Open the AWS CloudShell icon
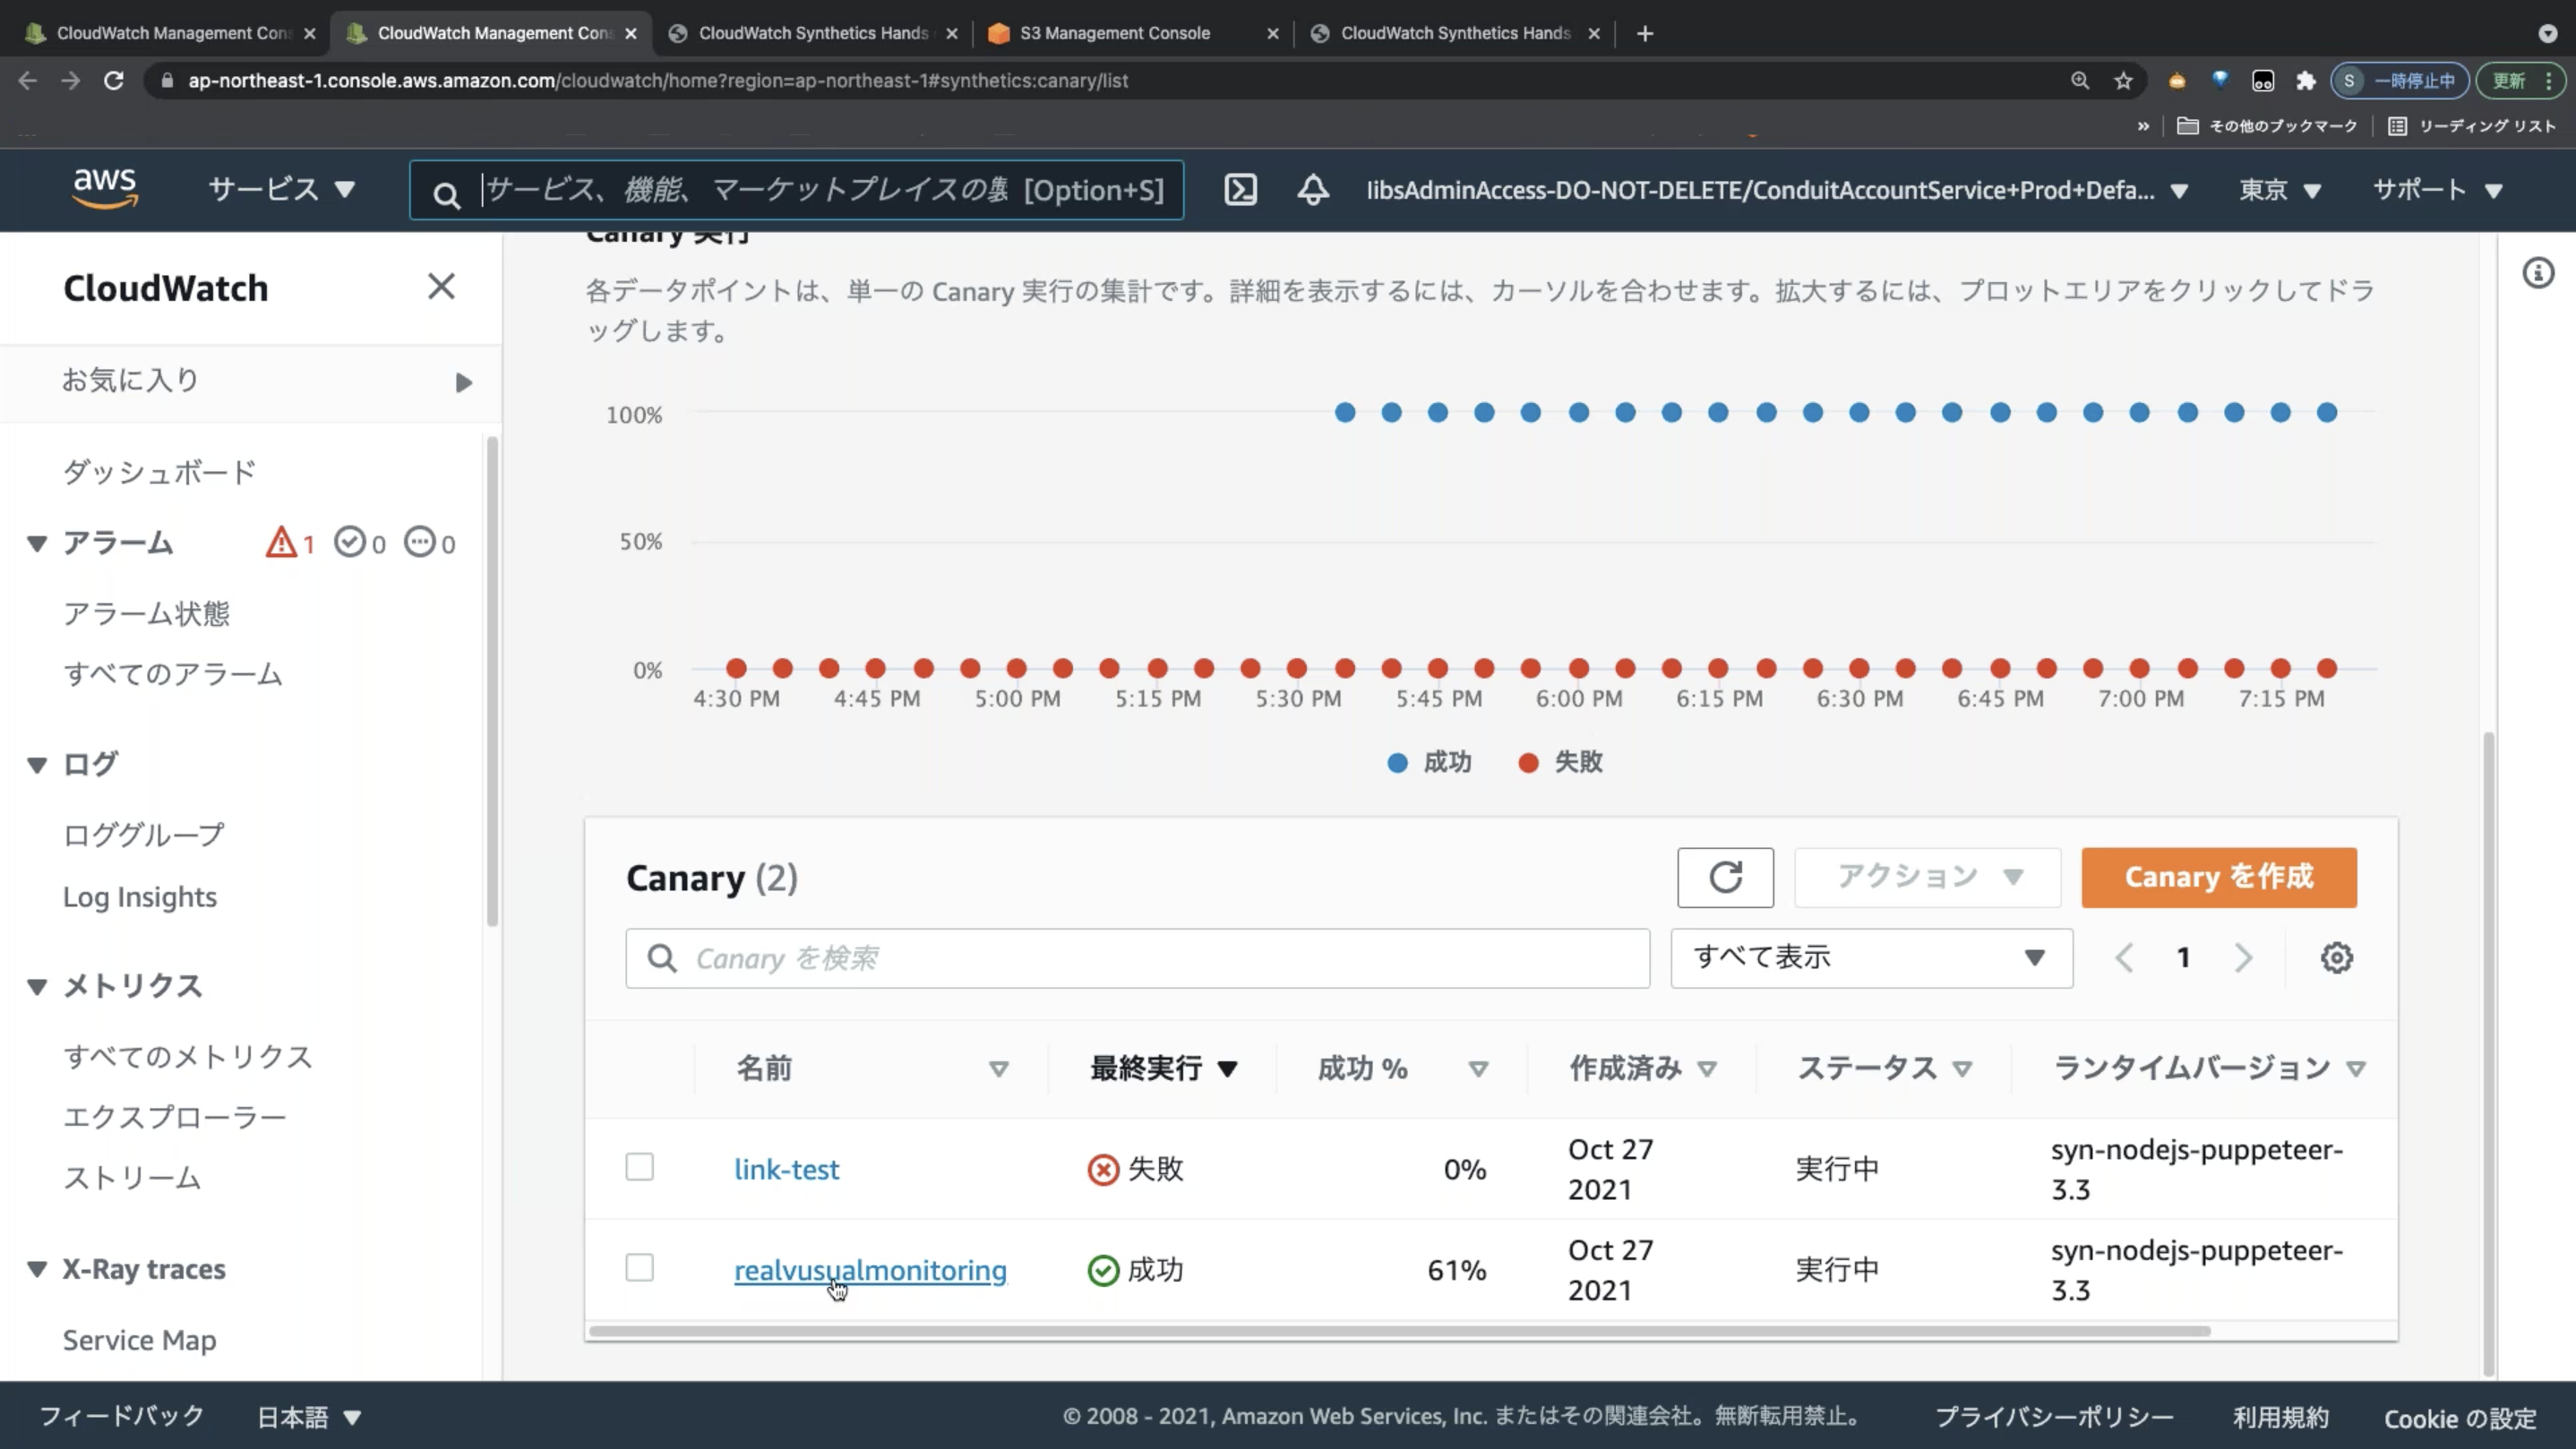The width and height of the screenshot is (2576, 1449). 1240,190
